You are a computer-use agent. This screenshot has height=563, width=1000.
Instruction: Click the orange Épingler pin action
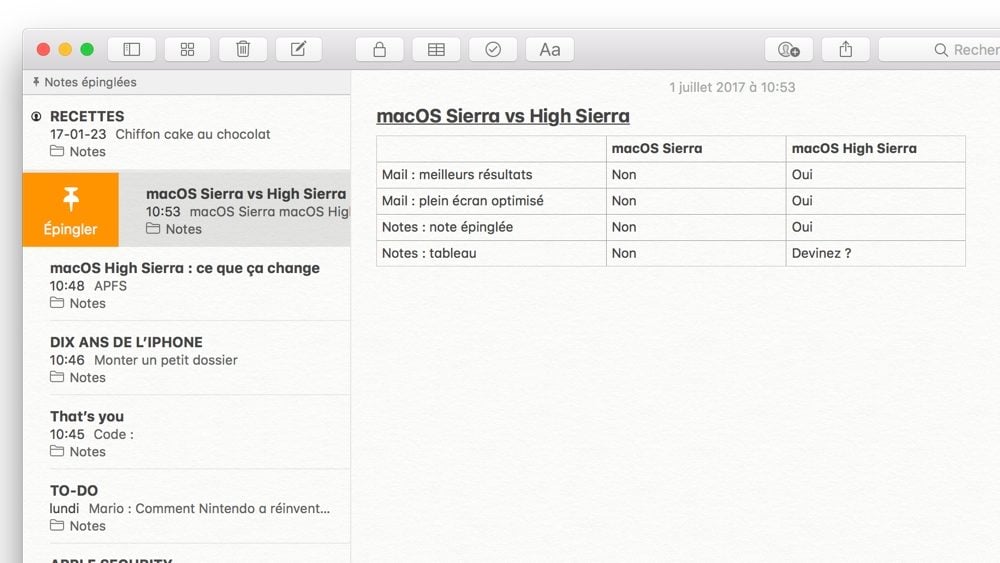click(70, 209)
